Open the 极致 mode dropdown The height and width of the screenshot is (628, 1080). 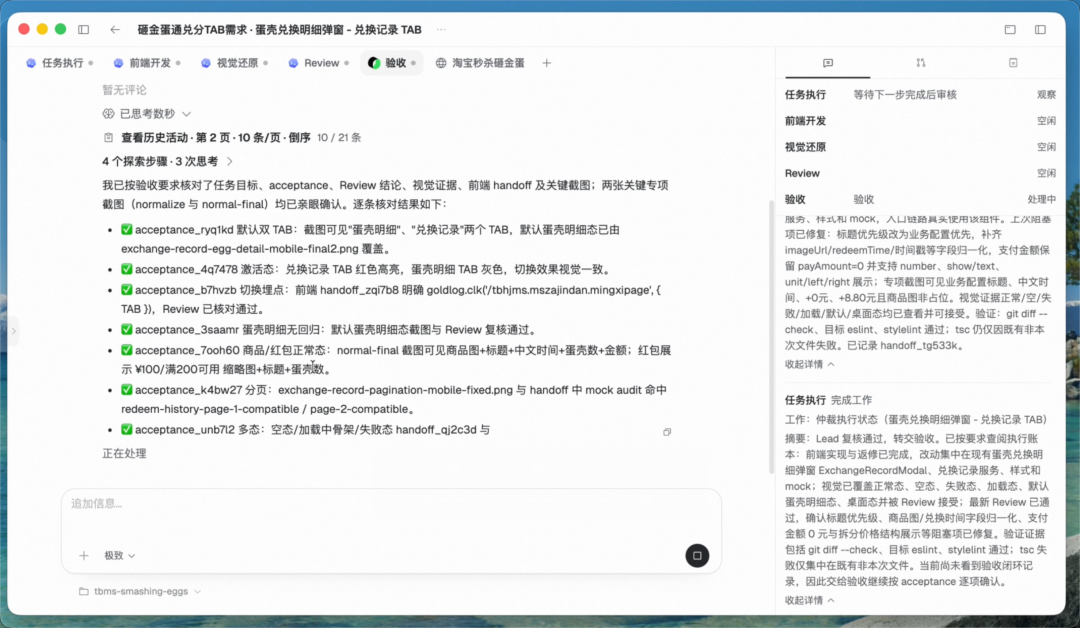(120, 556)
